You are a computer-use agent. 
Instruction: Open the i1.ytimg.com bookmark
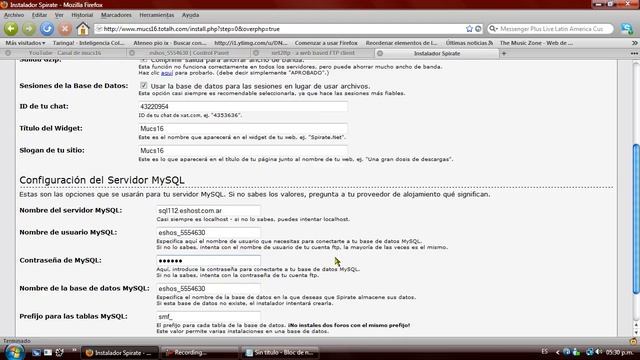coord(251,43)
